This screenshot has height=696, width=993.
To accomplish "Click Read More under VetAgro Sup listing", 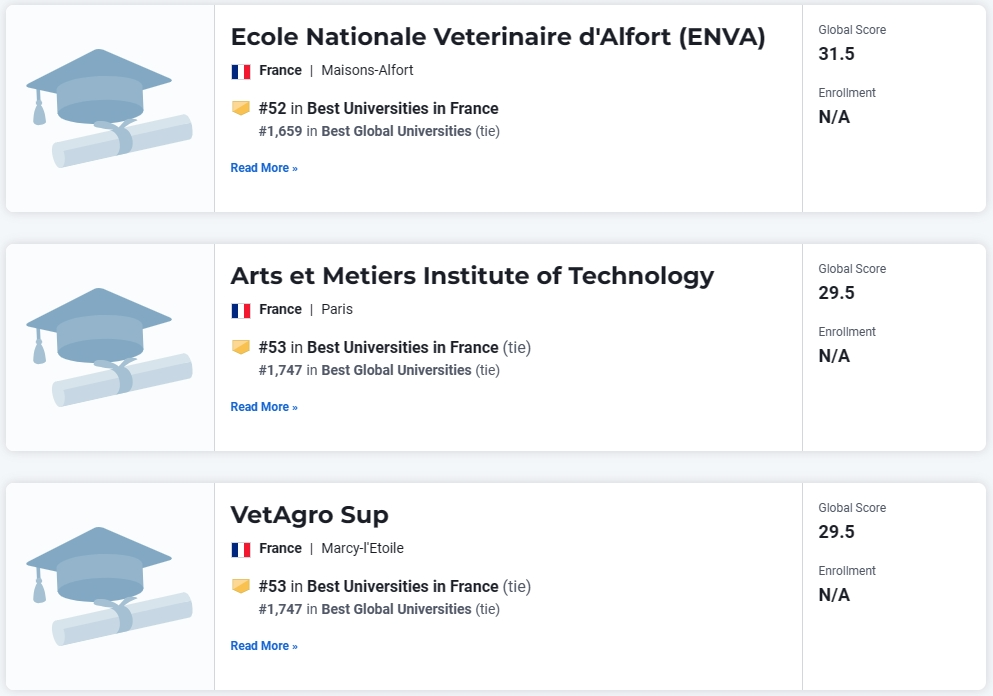I will point(264,645).
